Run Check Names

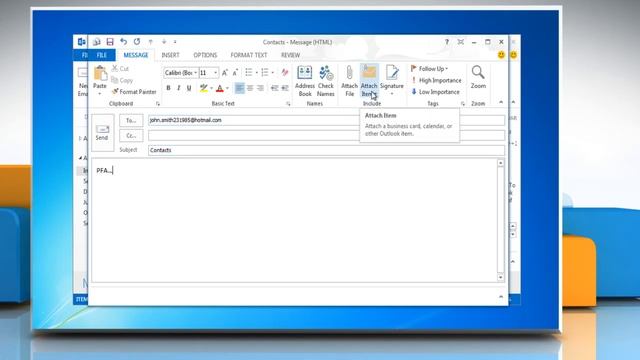click(x=326, y=81)
